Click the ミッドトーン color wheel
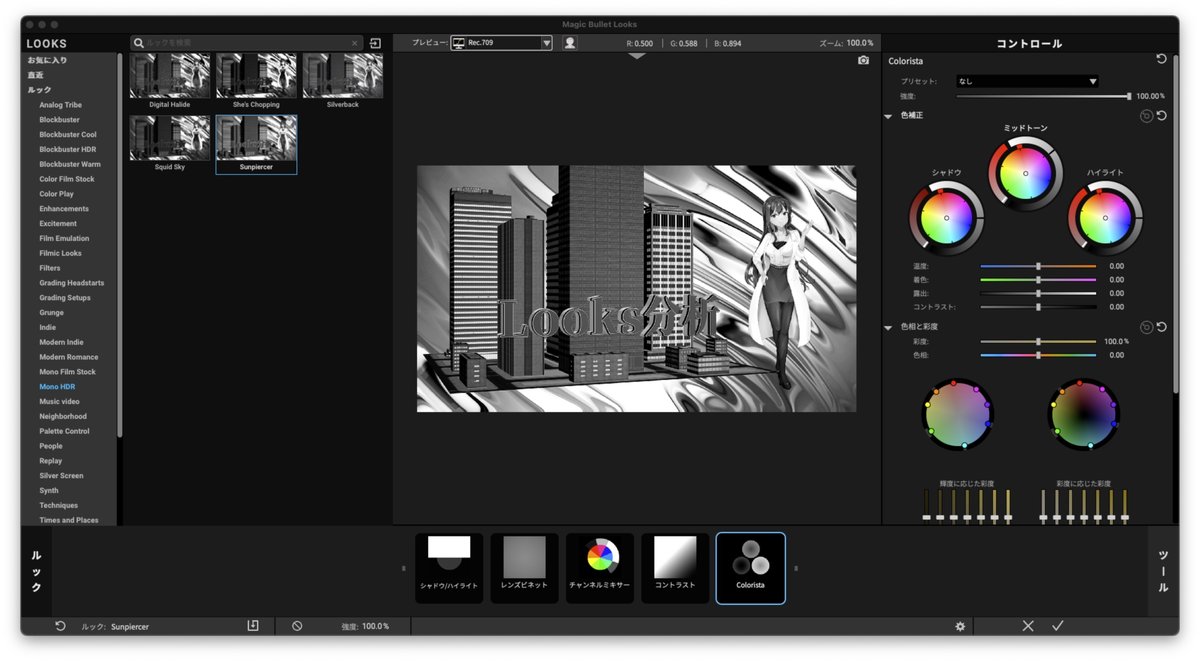 click(x=1025, y=174)
